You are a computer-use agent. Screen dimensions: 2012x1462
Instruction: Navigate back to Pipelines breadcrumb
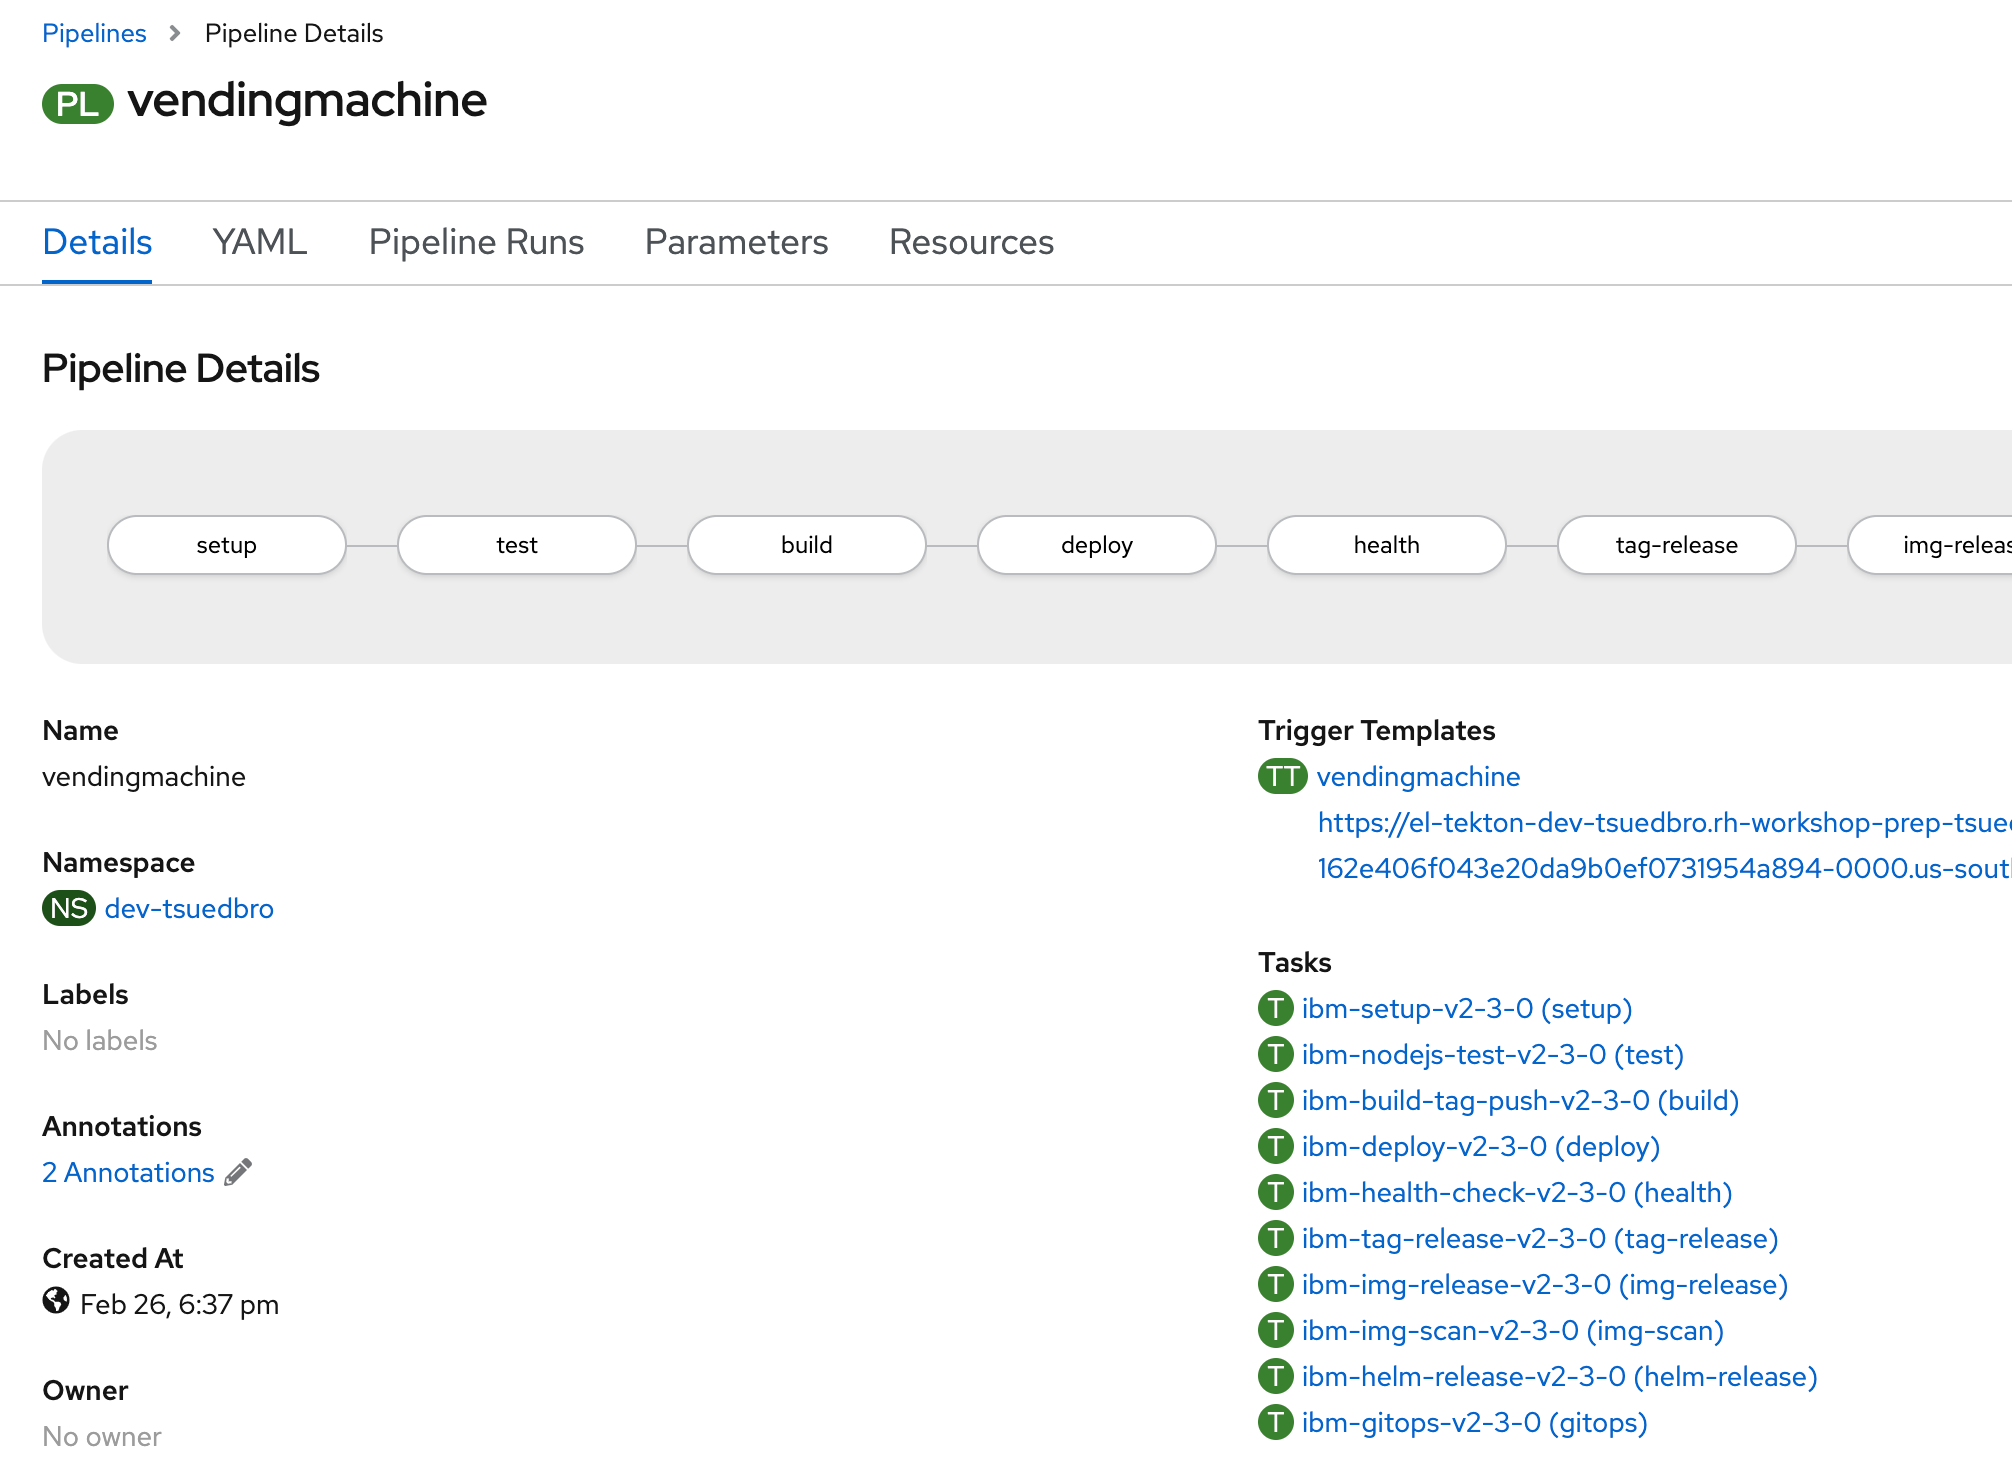94,33
